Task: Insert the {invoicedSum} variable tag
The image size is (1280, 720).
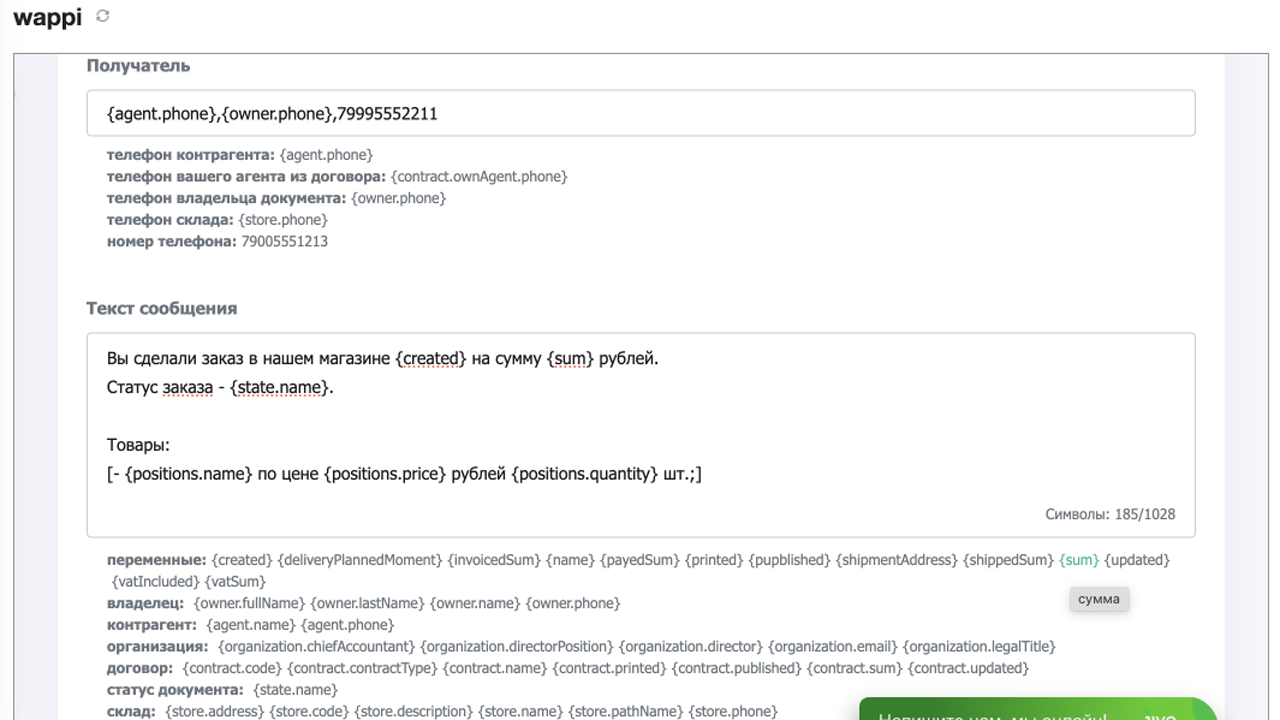Action: pyautogui.click(x=494, y=560)
